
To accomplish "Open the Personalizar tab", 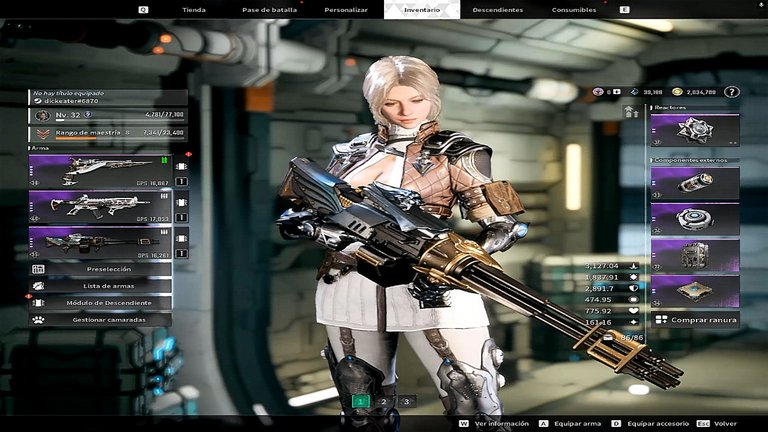I will (x=346, y=10).
